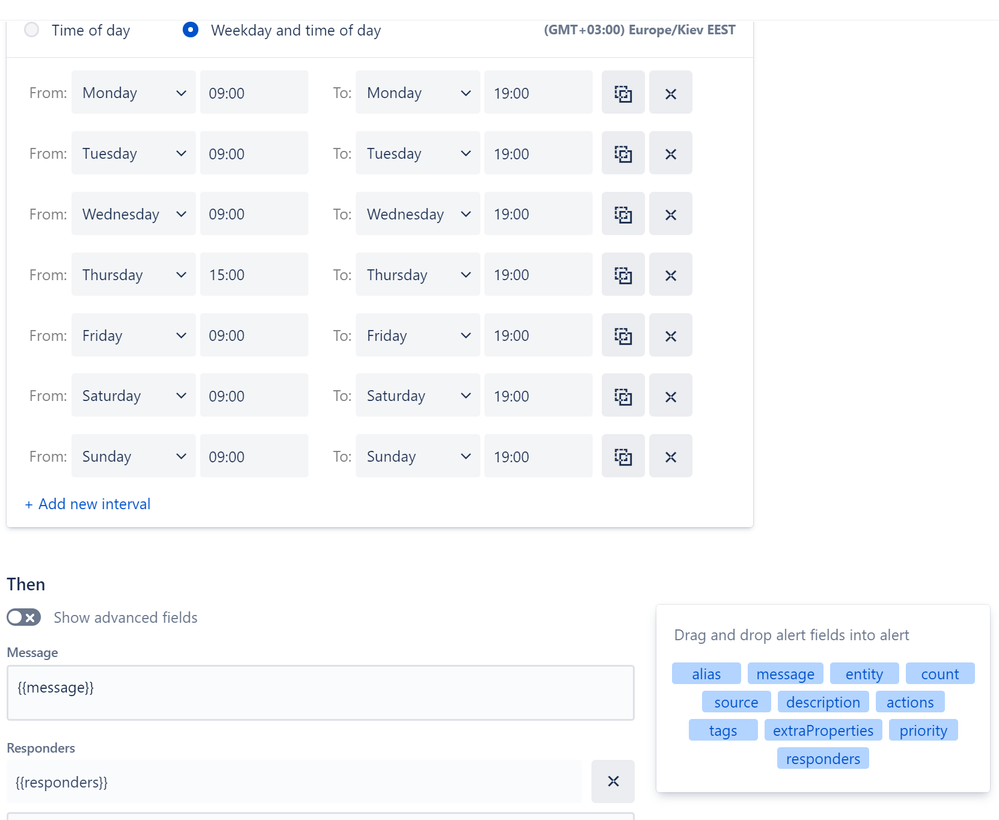Expand the To Thursday weekday dropdown
The height and width of the screenshot is (820, 999).
(x=418, y=275)
